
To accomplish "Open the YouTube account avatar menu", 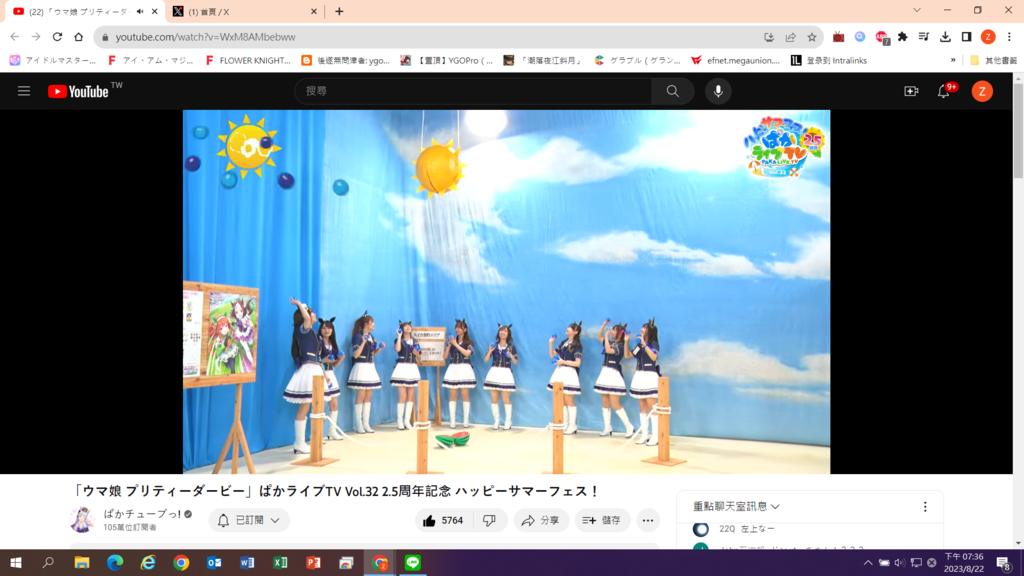I will tap(982, 91).
